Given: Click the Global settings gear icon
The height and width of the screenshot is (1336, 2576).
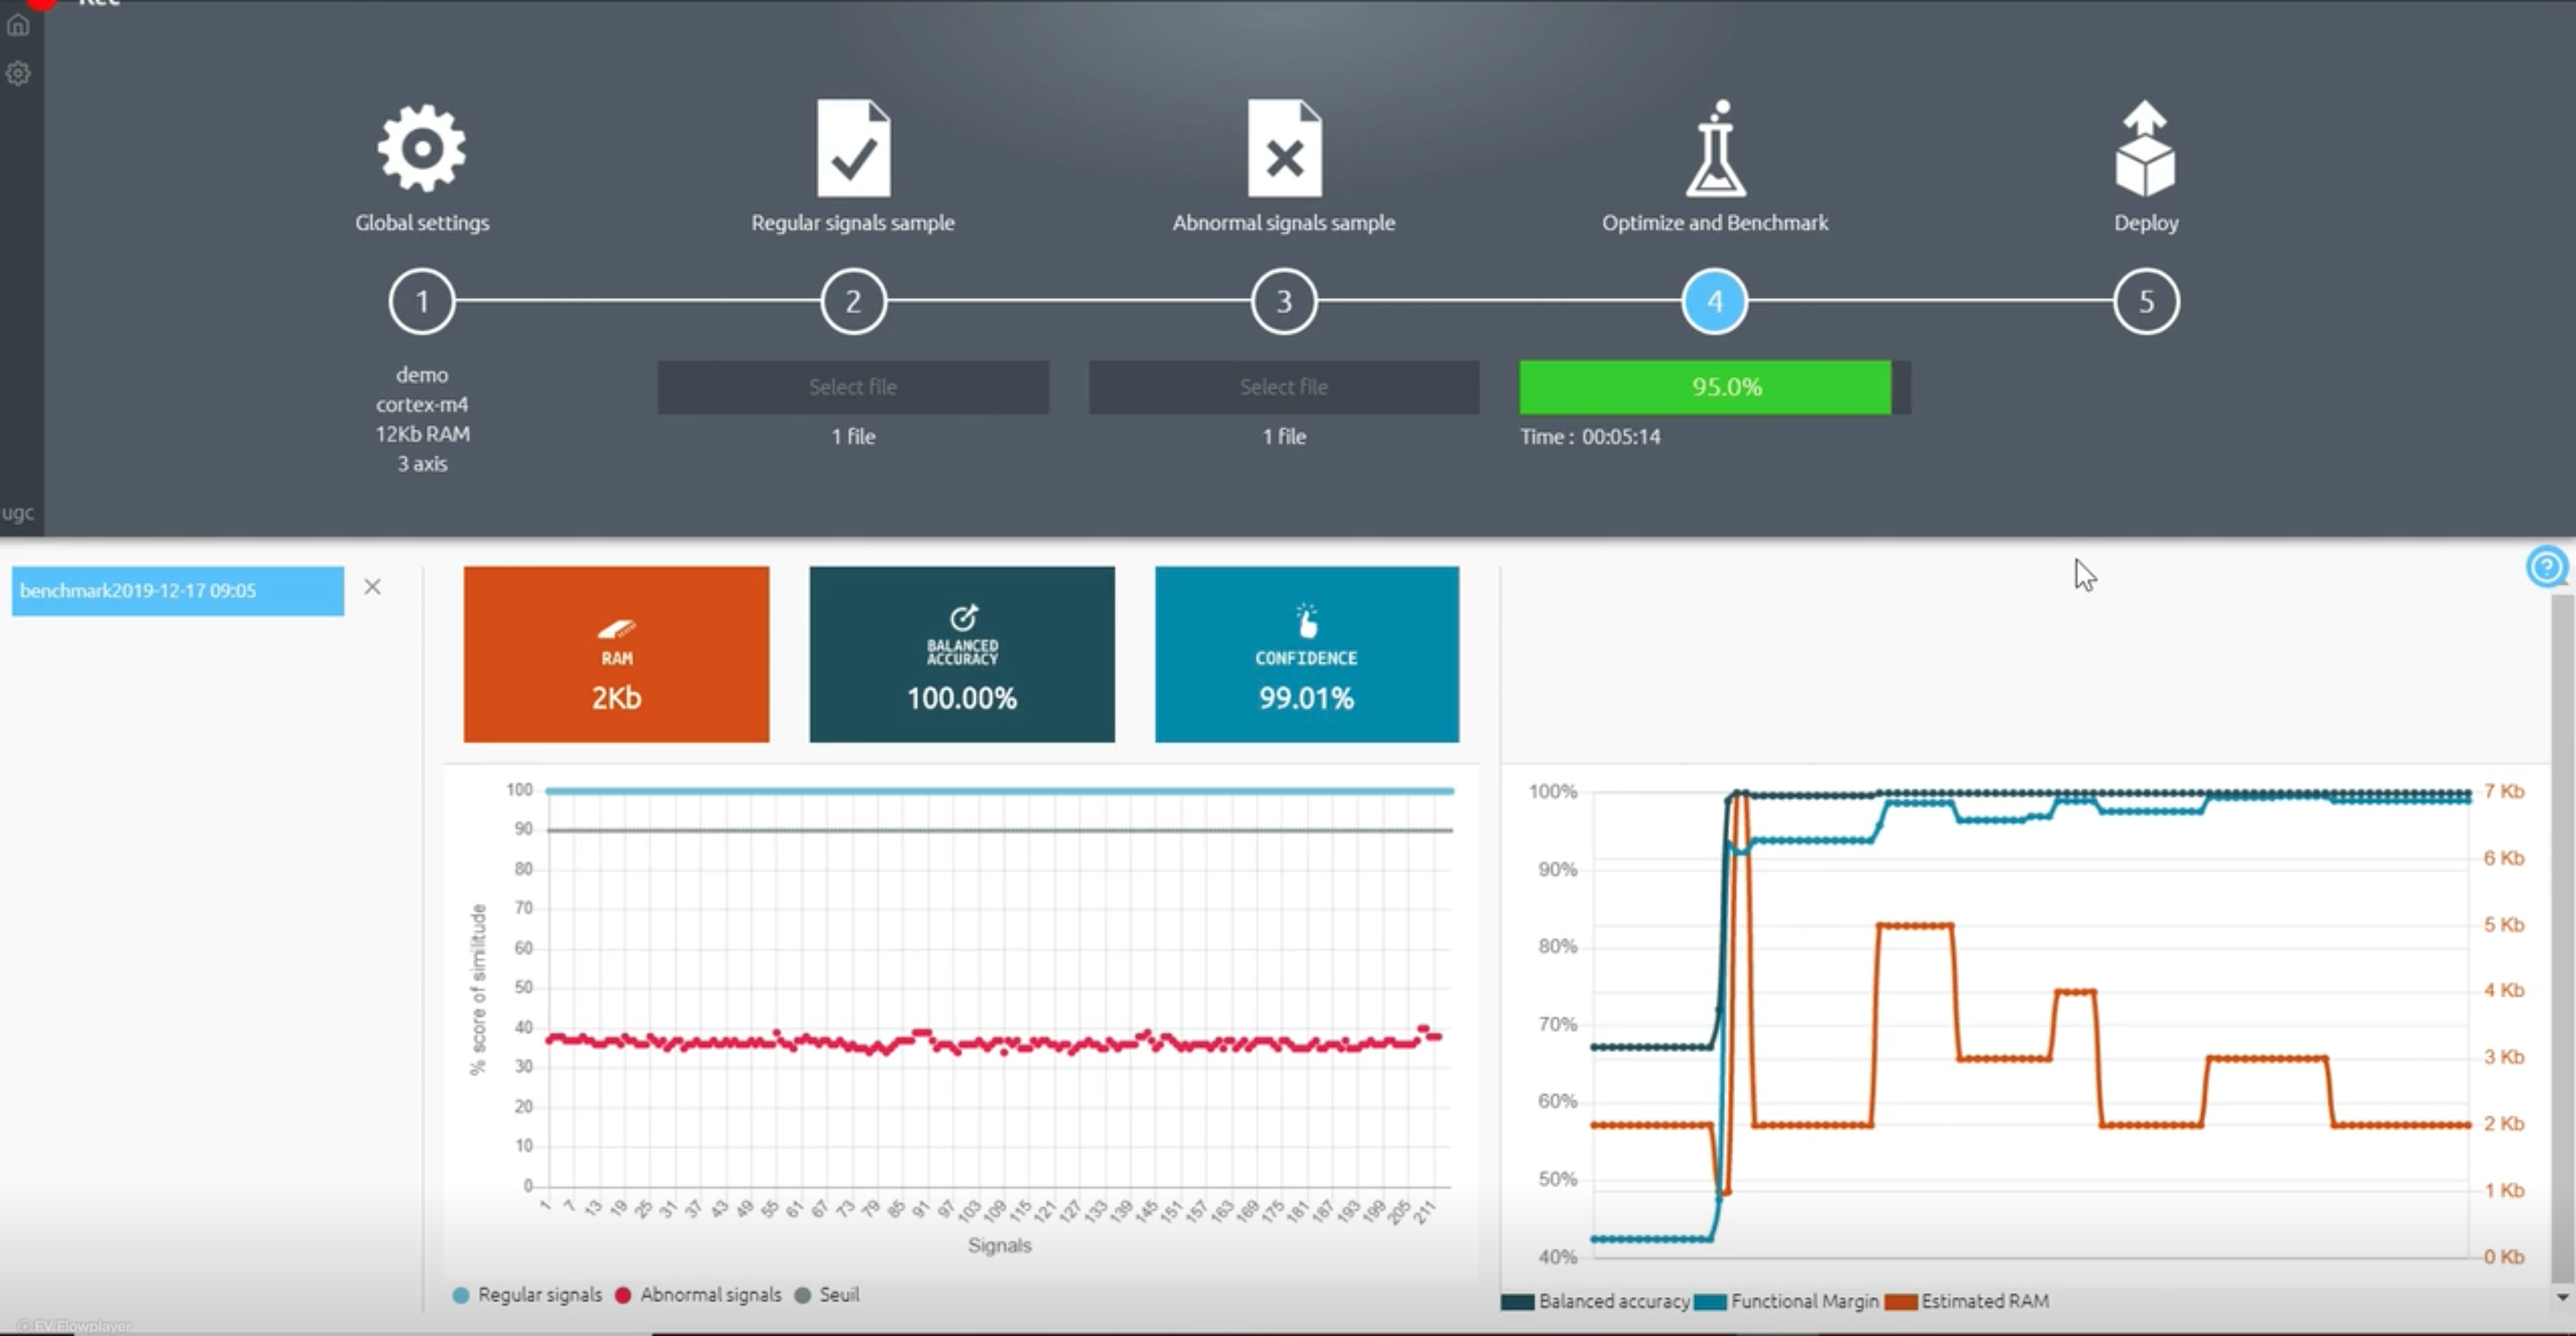Looking at the screenshot, I should point(421,148).
